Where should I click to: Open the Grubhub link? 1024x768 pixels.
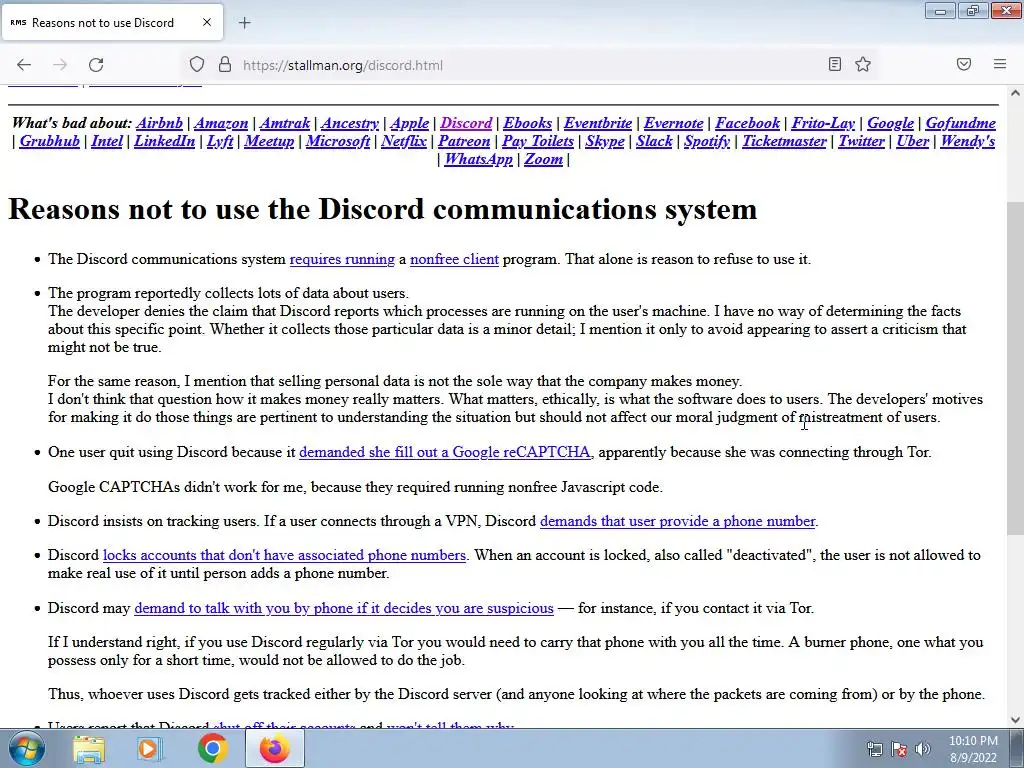[50, 141]
